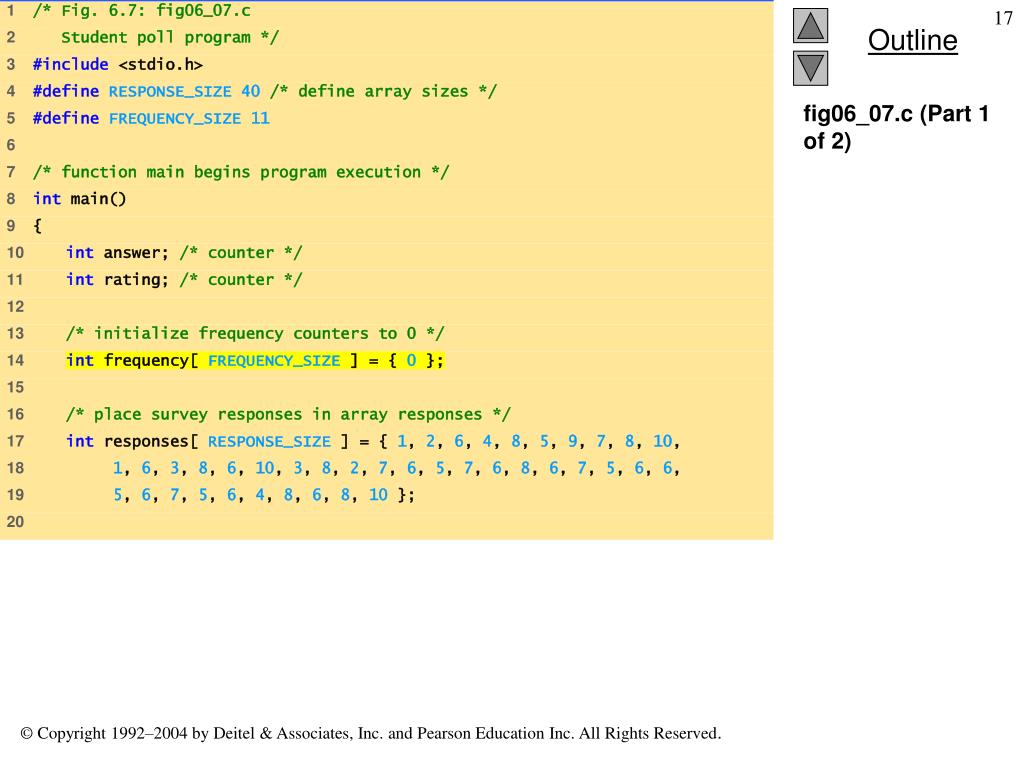The height and width of the screenshot is (768, 1024).
Task: Click the '#include <stdio.h>' line
Action: click(x=118, y=65)
